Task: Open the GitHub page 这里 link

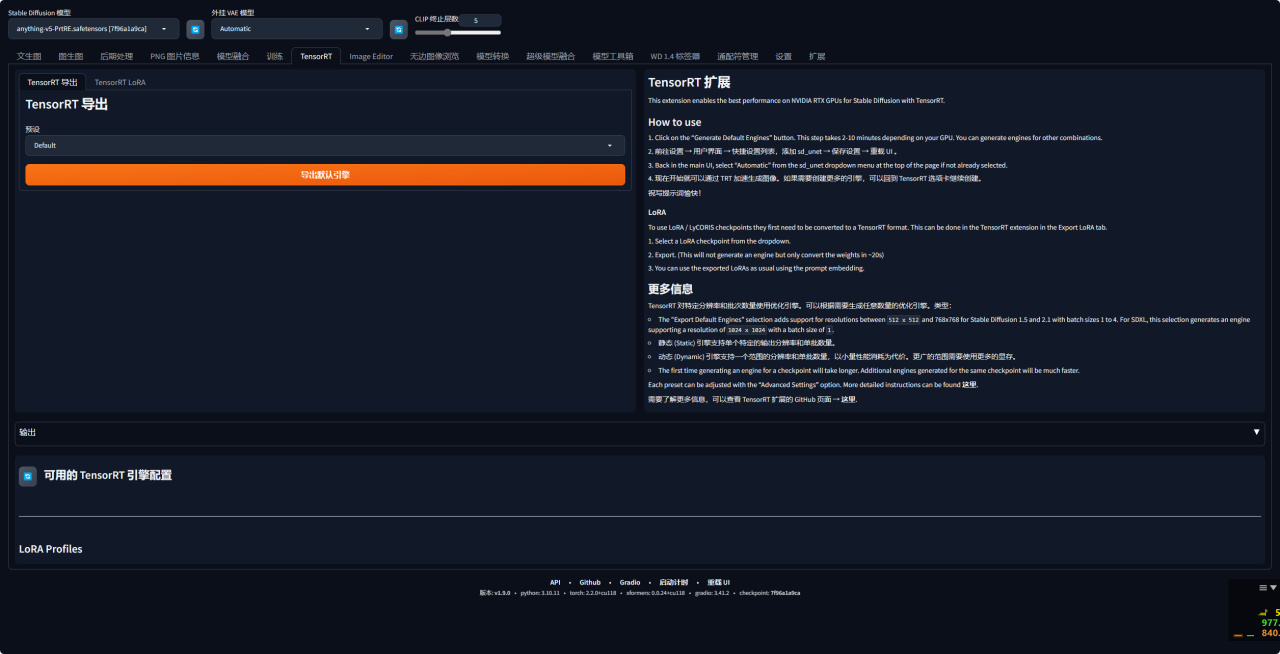Action: pyautogui.click(x=849, y=399)
